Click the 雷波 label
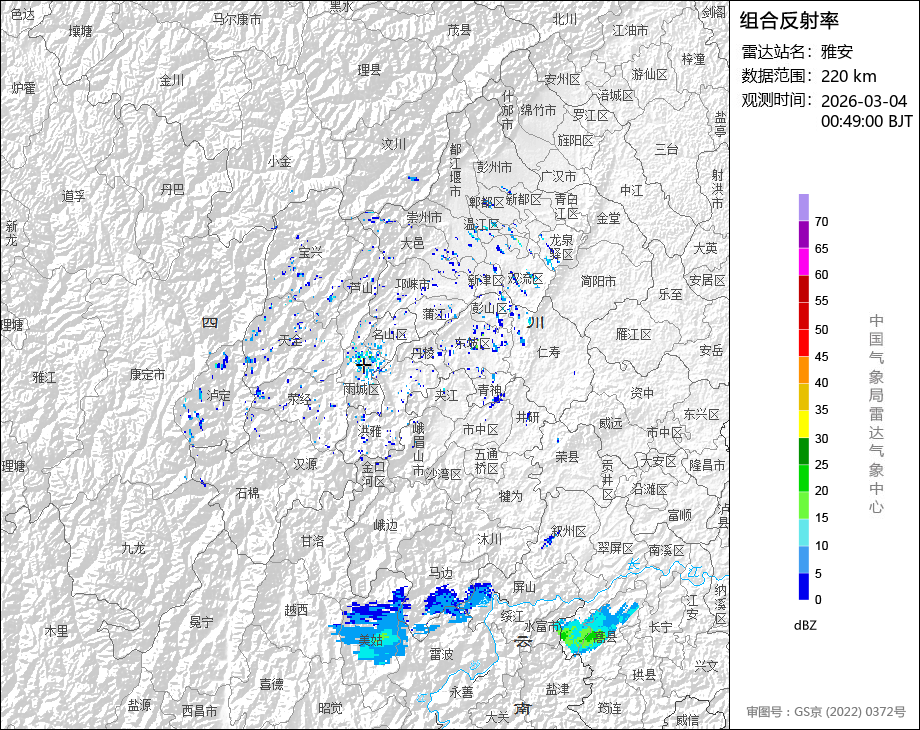920x730 pixels. pos(441,654)
